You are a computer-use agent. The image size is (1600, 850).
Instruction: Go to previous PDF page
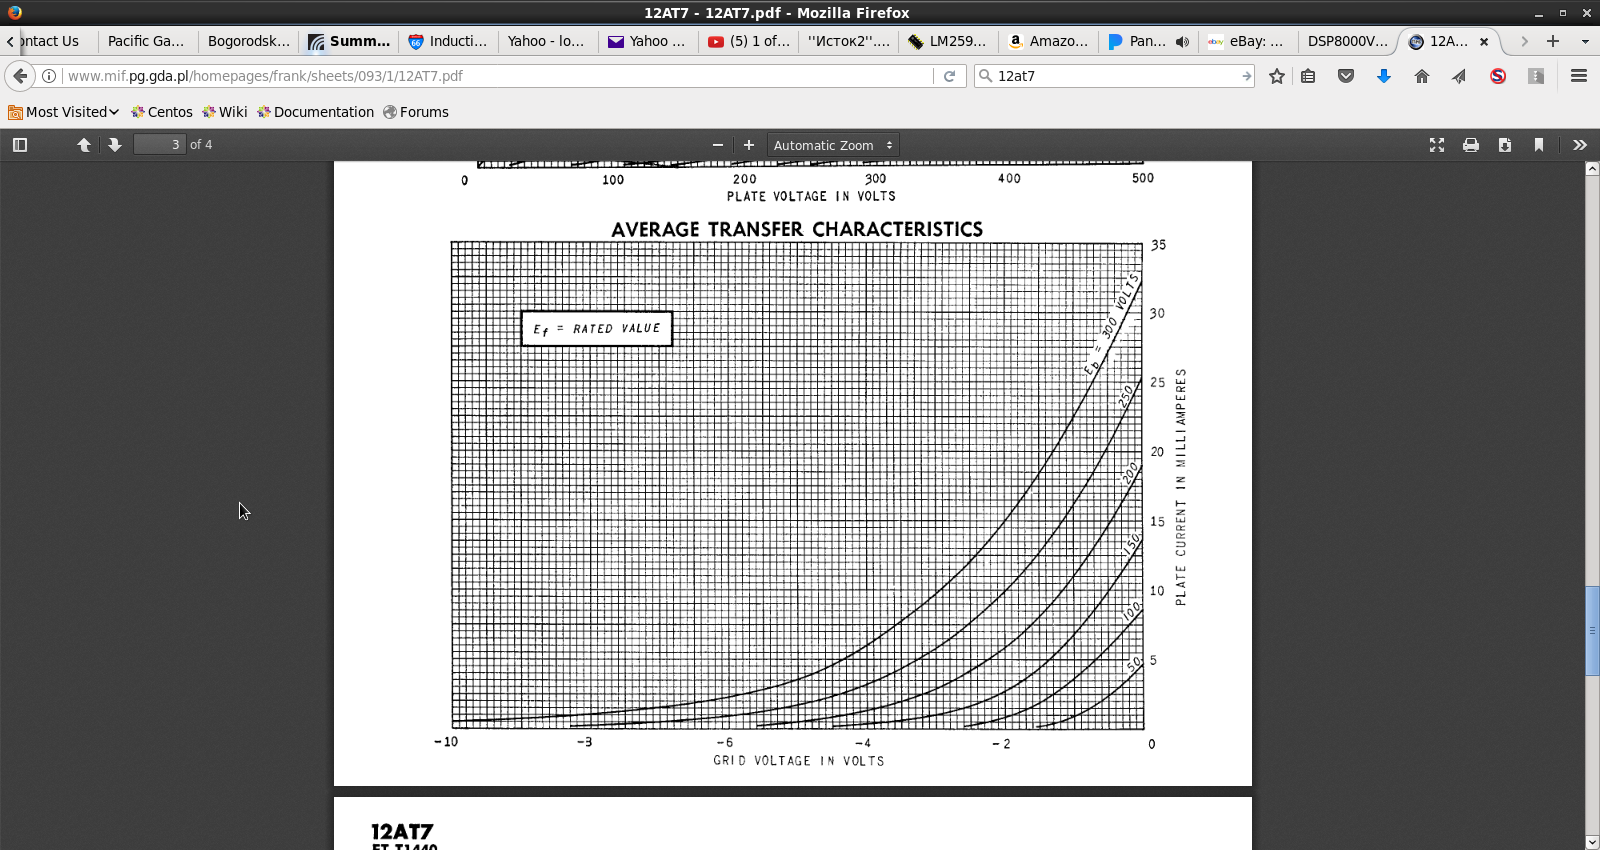[84, 145]
